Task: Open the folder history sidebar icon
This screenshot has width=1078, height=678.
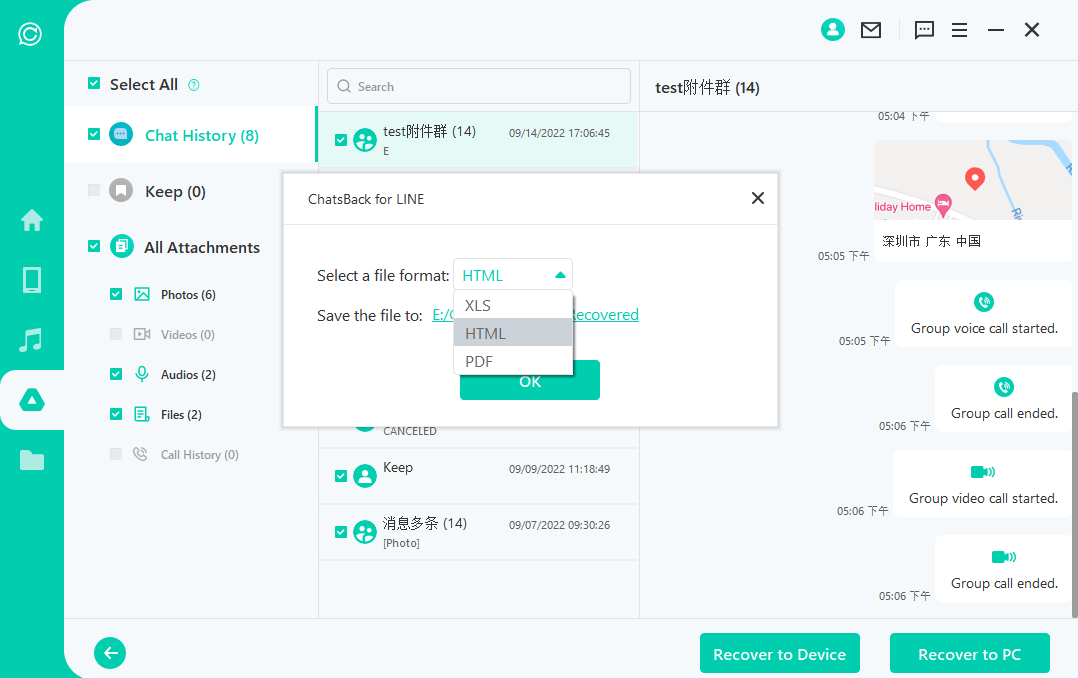Action: [x=32, y=460]
